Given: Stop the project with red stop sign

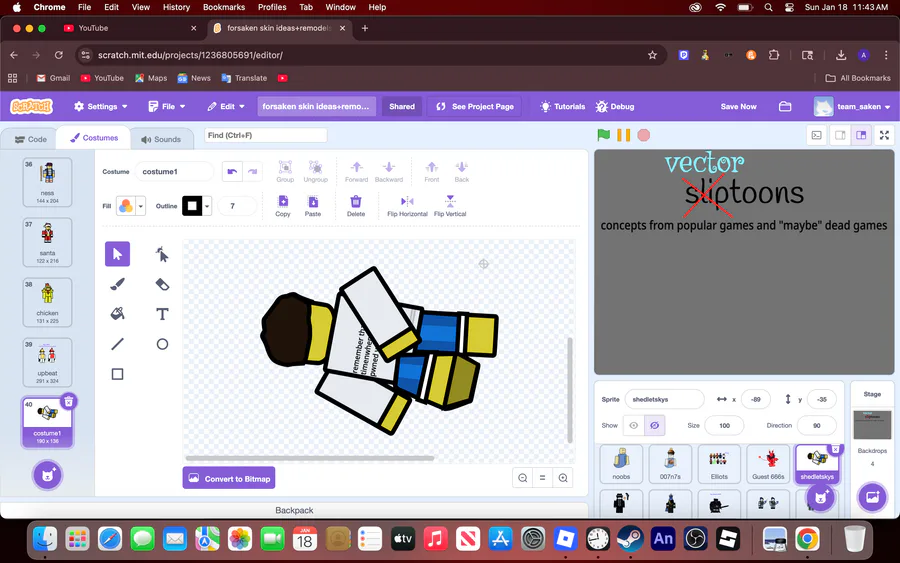Looking at the screenshot, I should pos(644,135).
